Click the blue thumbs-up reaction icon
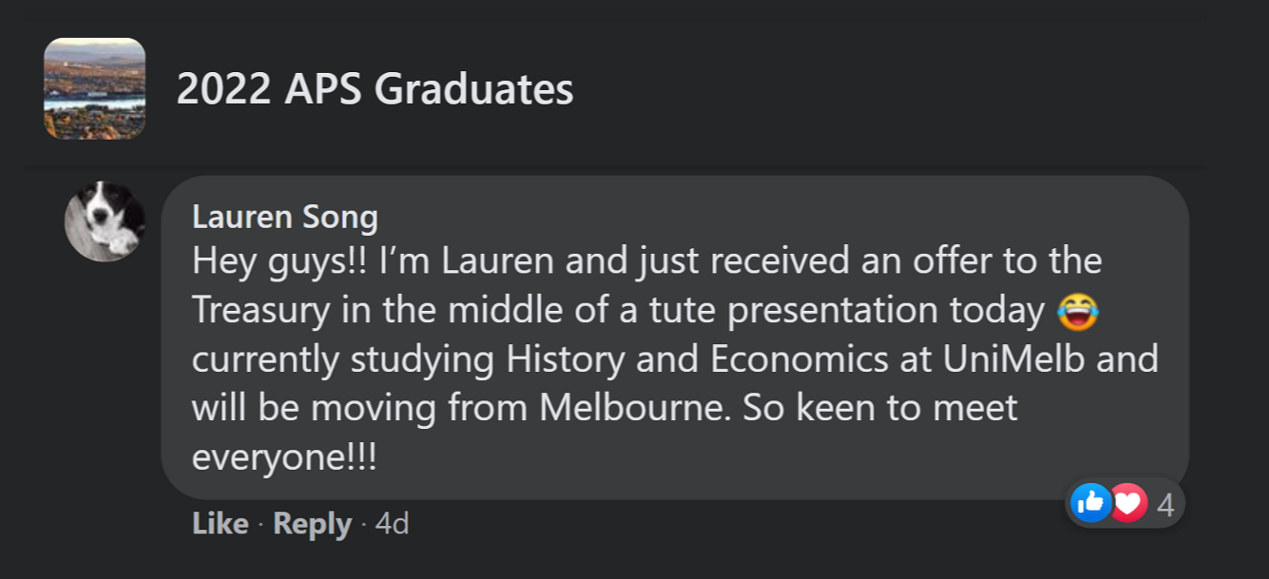 [1090, 503]
